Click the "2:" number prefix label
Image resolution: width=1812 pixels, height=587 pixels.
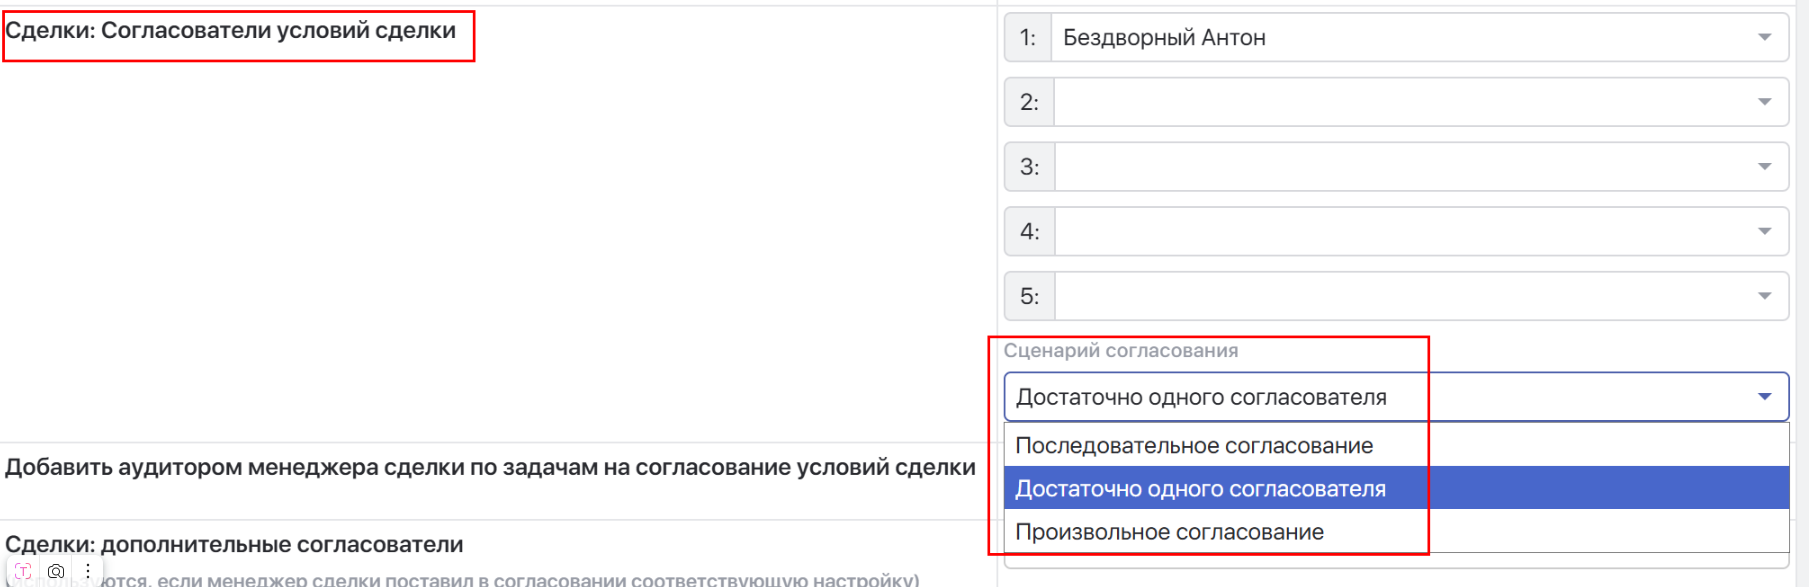[1029, 102]
